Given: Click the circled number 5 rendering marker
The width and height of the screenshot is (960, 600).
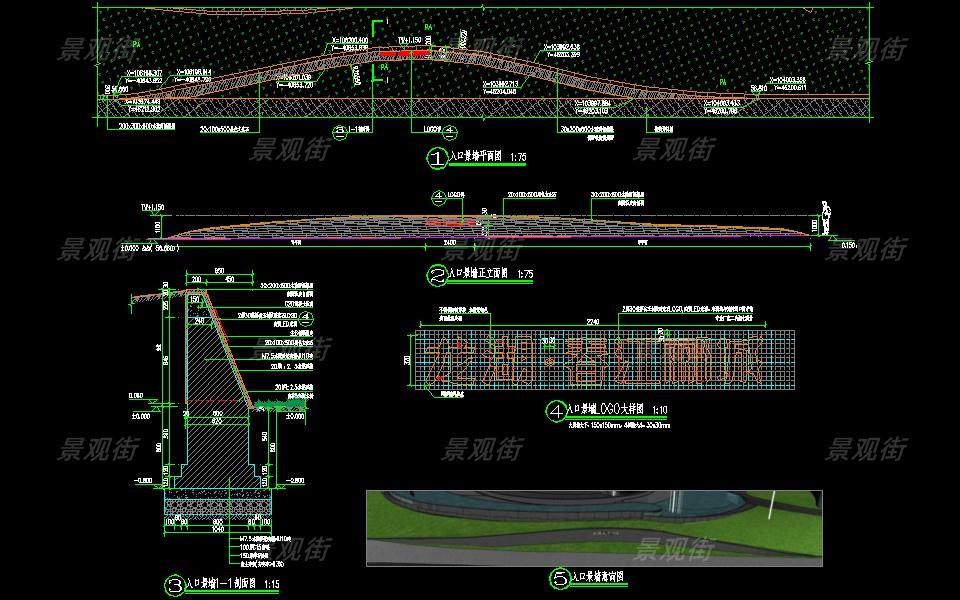Looking at the screenshot, I should click(x=560, y=578).
